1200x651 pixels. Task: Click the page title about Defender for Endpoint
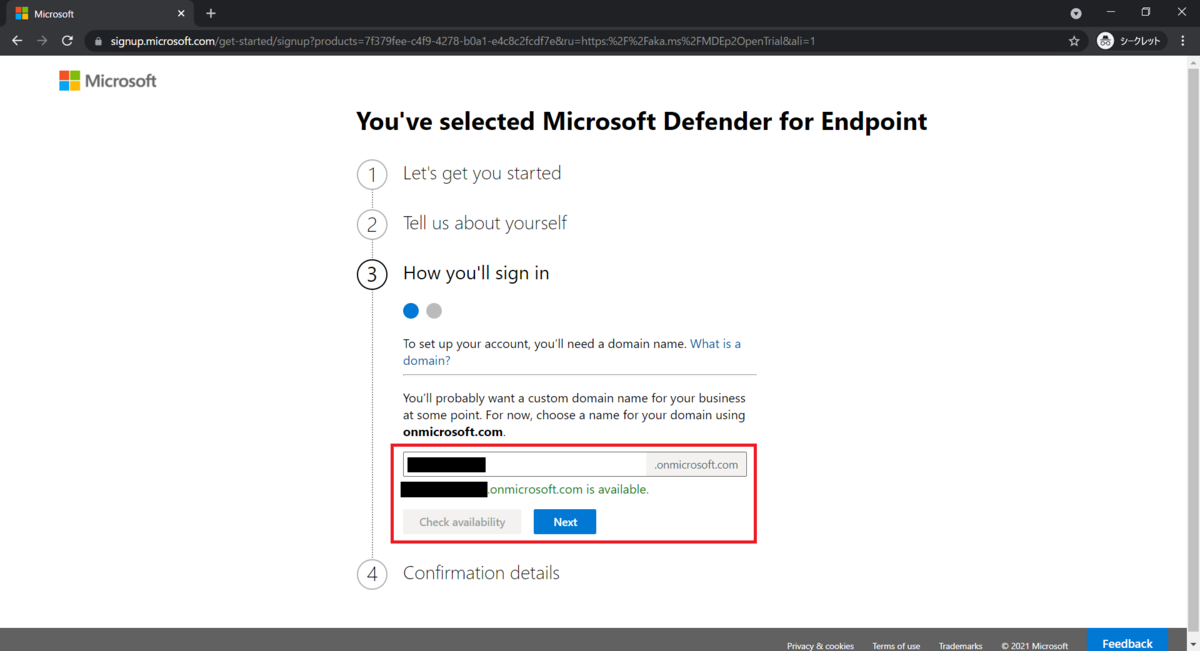click(x=641, y=122)
